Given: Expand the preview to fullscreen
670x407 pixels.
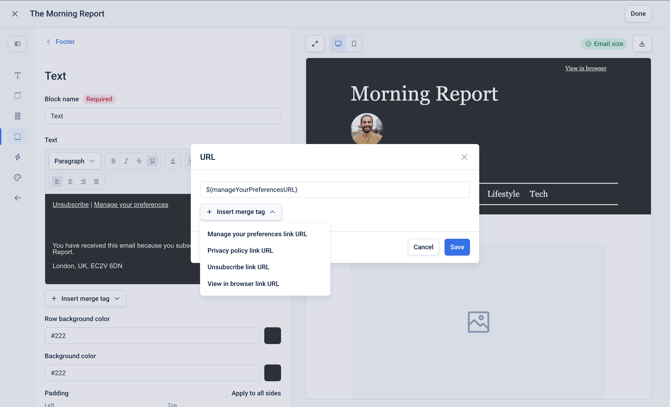Looking at the screenshot, I should point(315,44).
